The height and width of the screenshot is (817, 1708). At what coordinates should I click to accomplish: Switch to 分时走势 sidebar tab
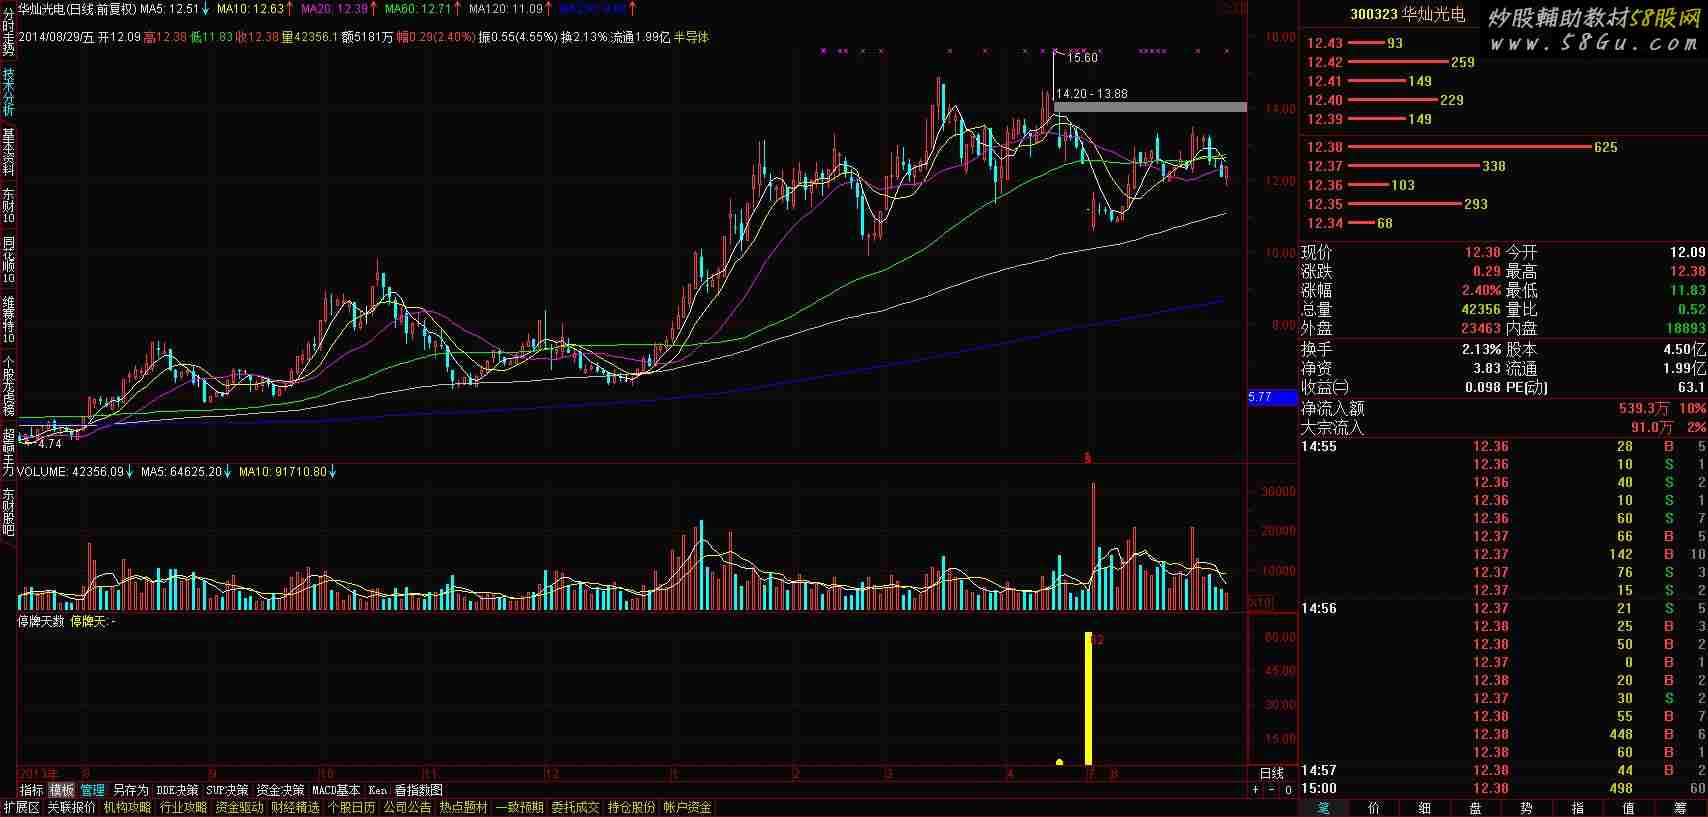pyautogui.click(x=8, y=30)
